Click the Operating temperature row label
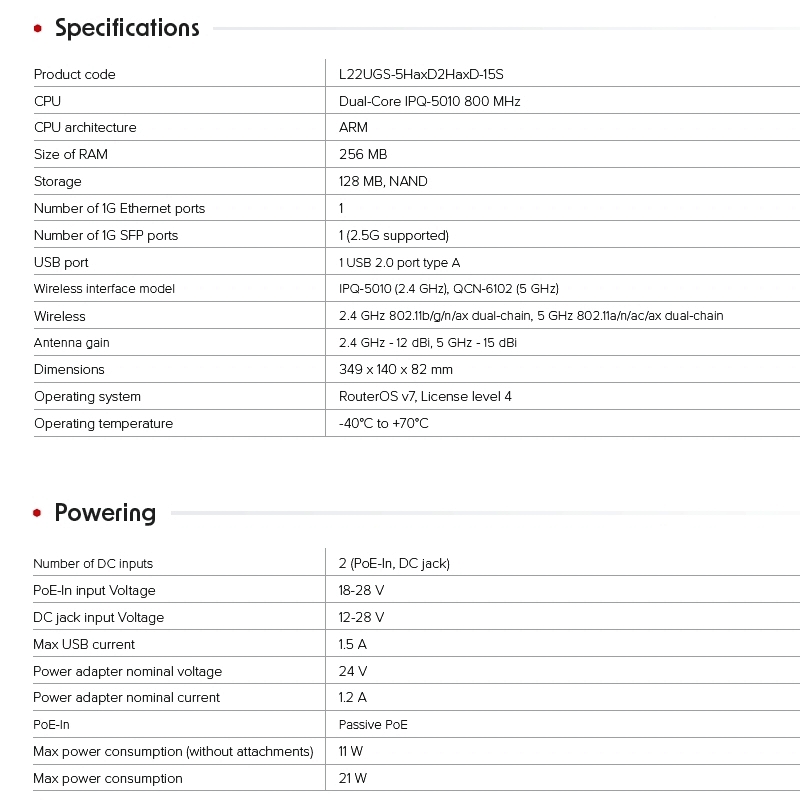 coord(103,424)
